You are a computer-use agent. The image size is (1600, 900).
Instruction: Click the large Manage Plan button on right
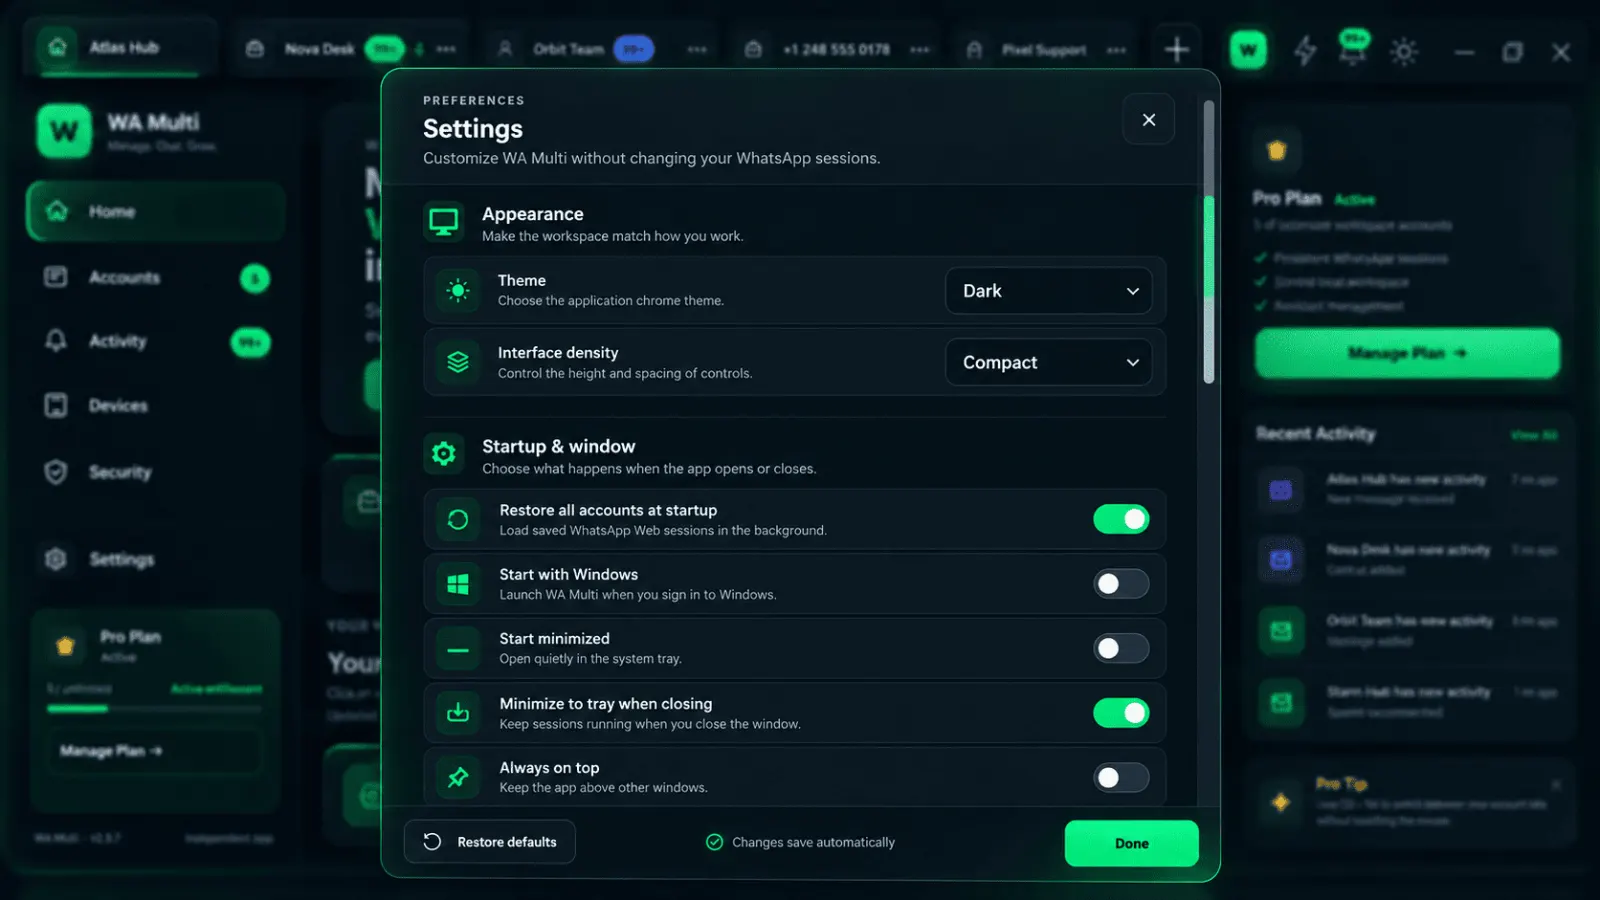[1407, 353]
